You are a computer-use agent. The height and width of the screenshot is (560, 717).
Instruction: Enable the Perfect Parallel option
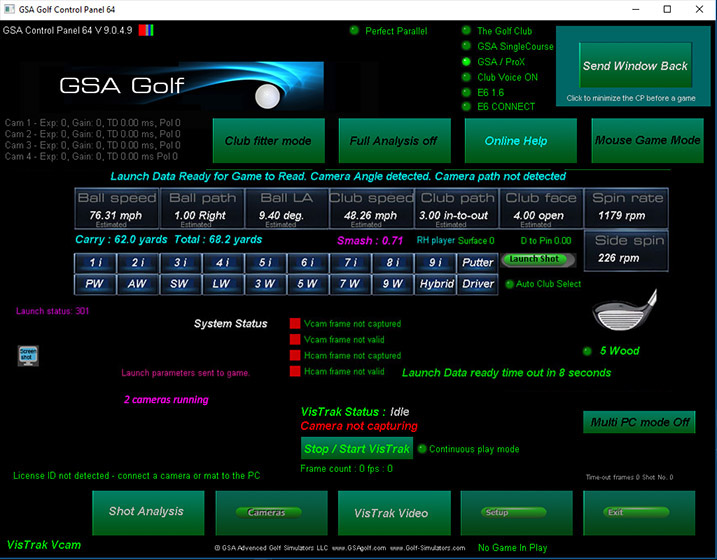[x=355, y=31]
